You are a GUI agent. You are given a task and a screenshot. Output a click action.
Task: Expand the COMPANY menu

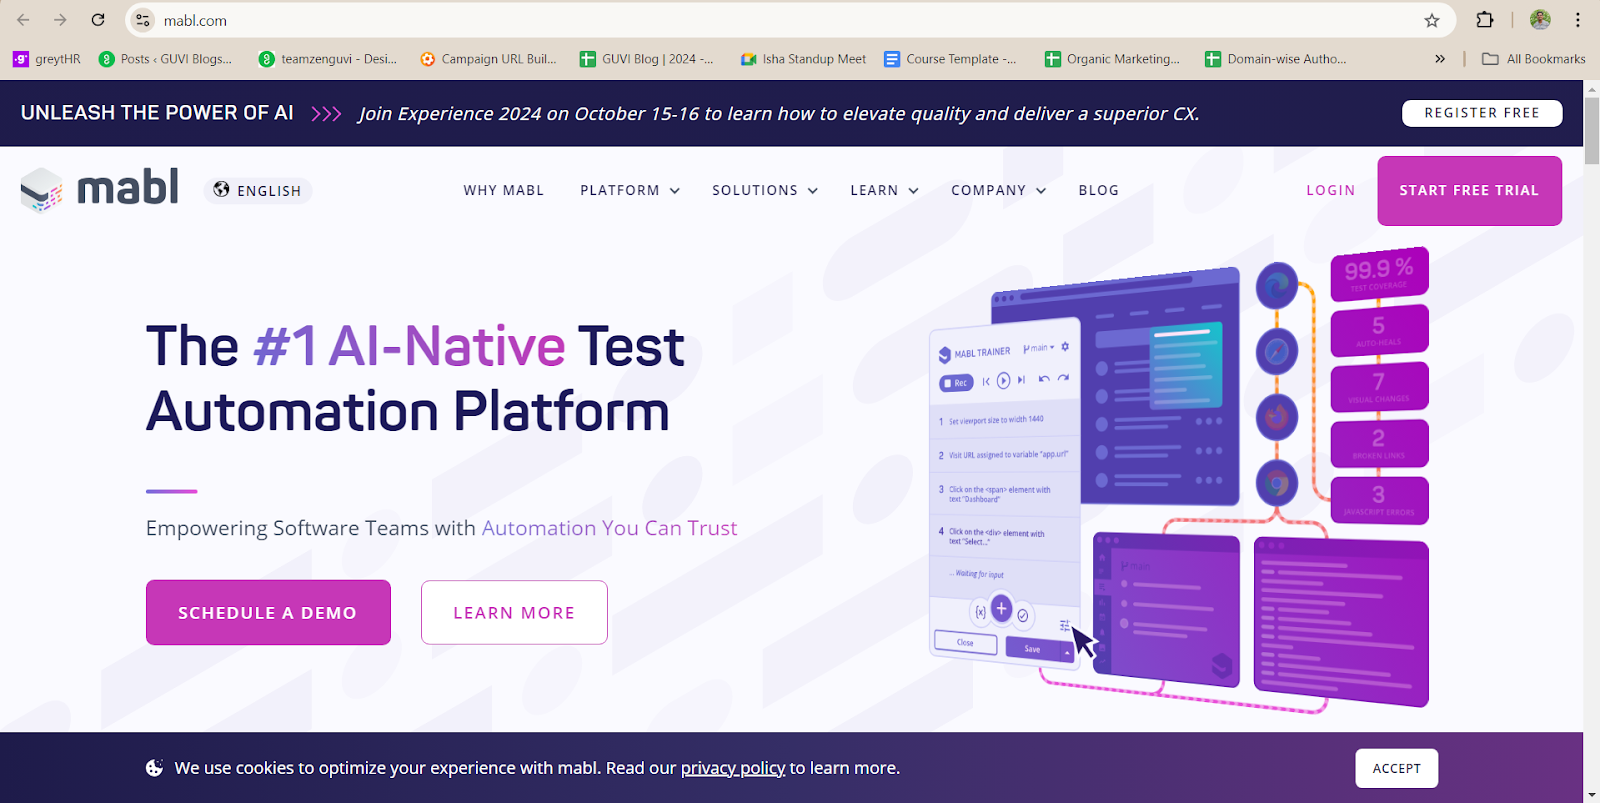click(999, 190)
